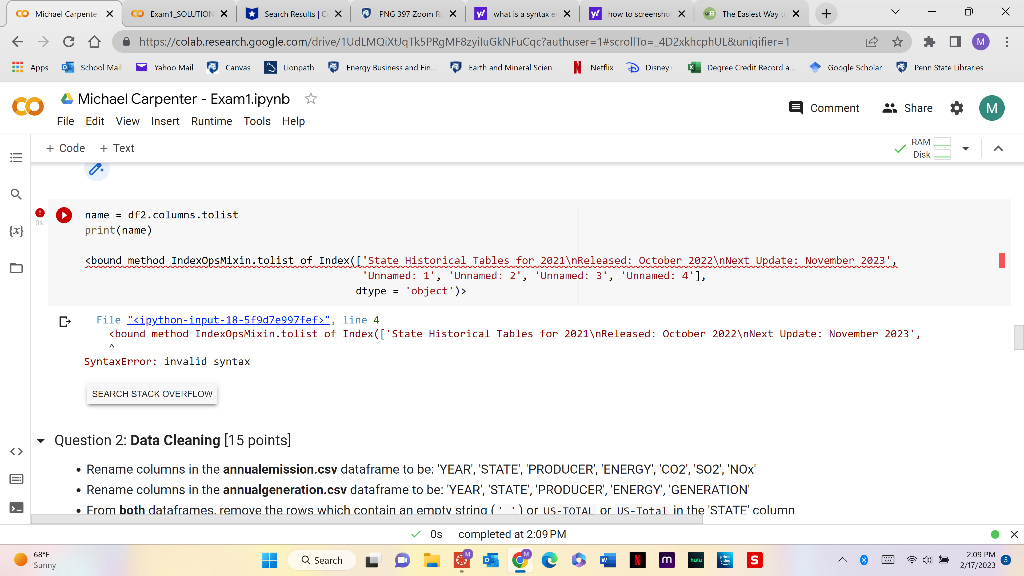1024x576 pixels.
Task: Open the code snippets panel
Action: point(15,451)
